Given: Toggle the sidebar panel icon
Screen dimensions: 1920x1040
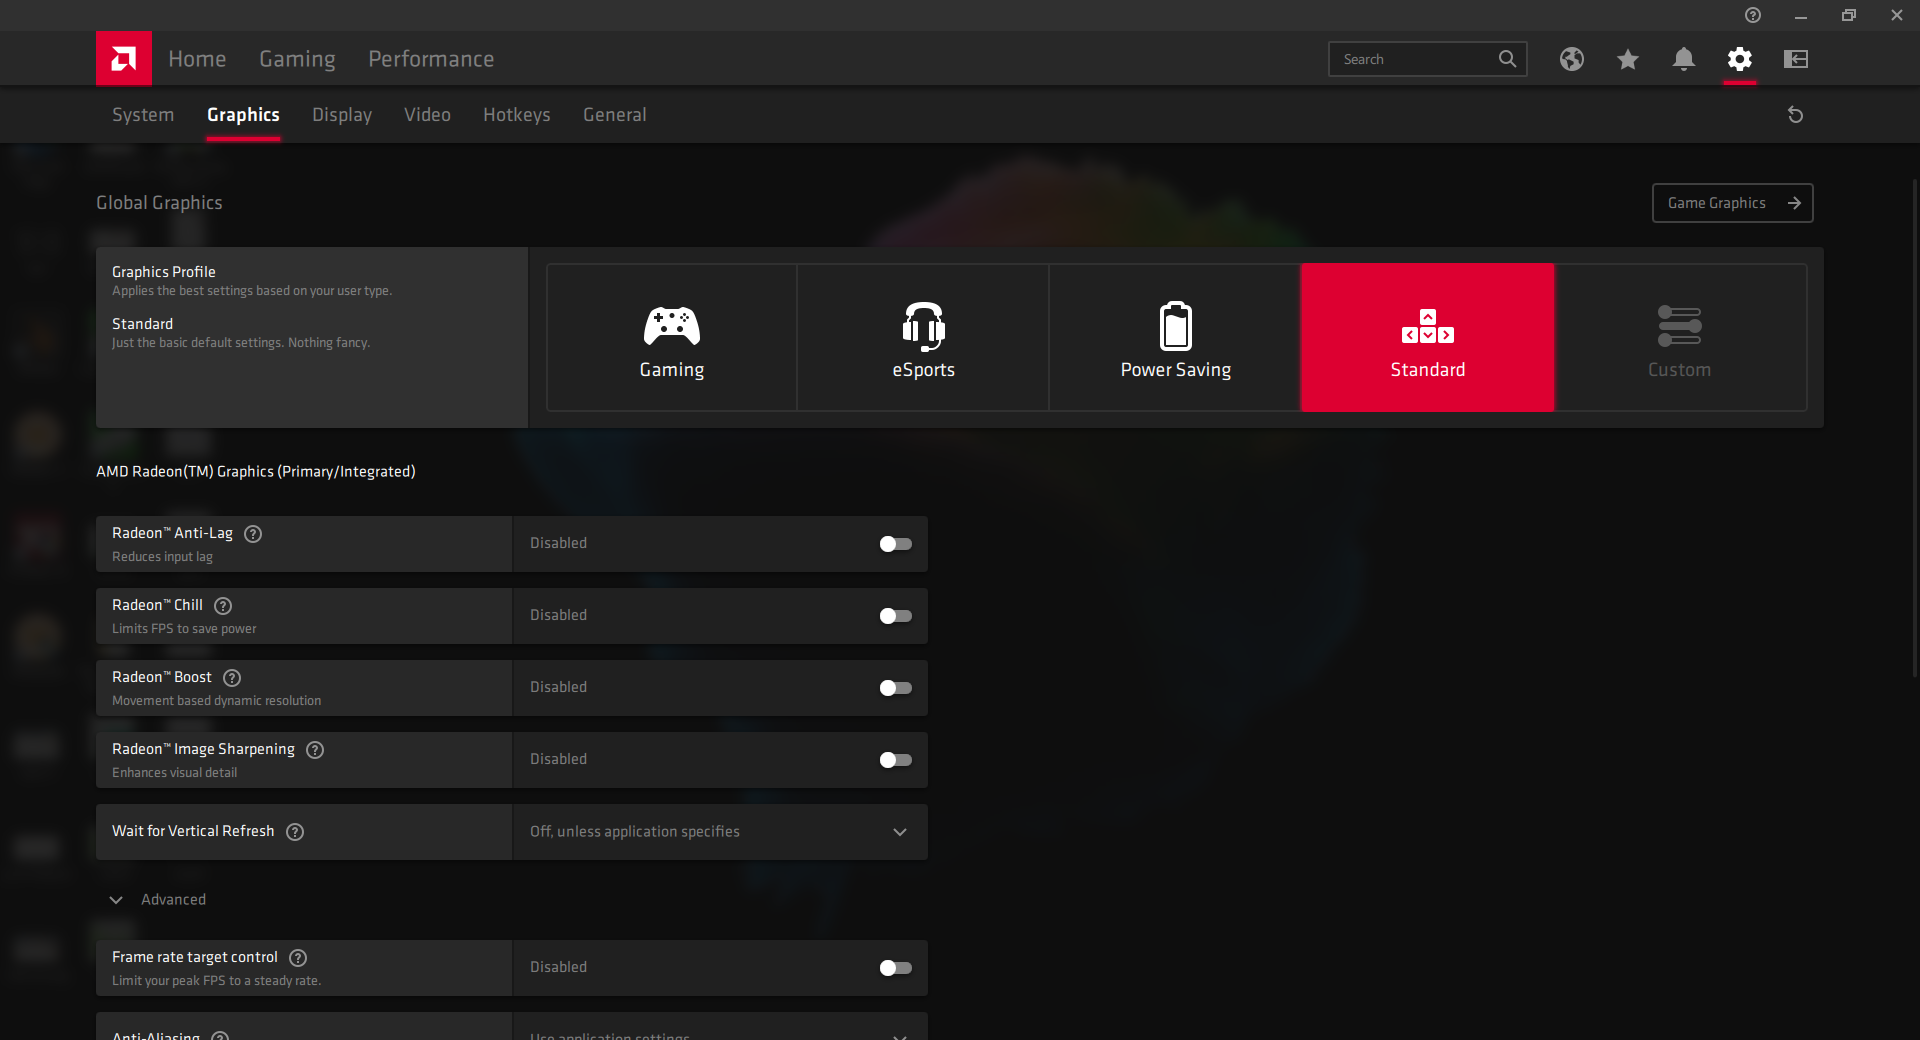Looking at the screenshot, I should click(x=1796, y=59).
